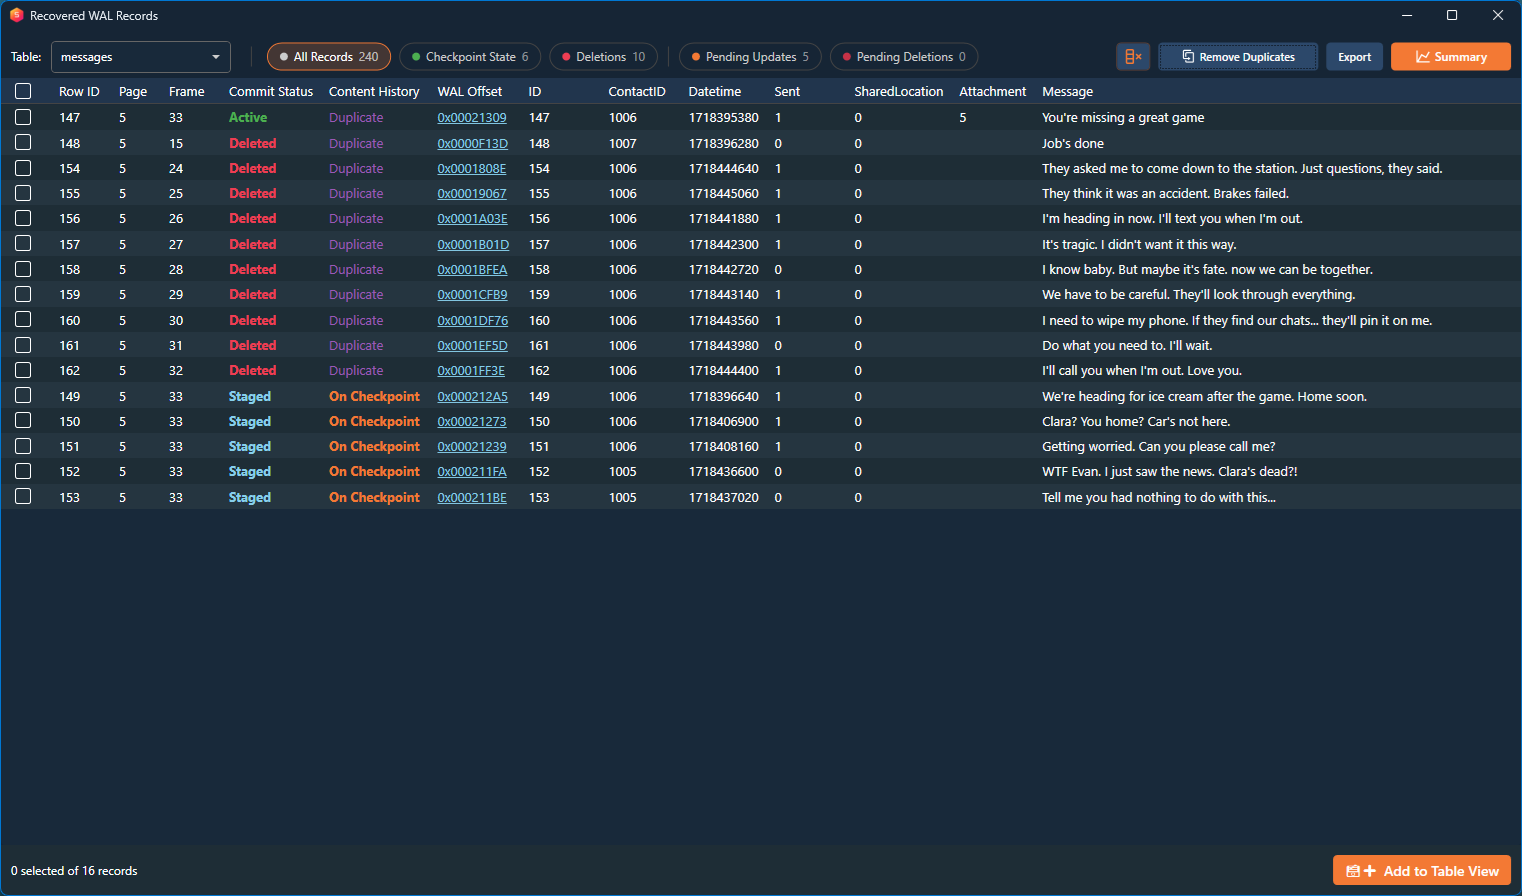The image size is (1522, 896).
Task: Sort by the ContactID column header
Action: pyautogui.click(x=637, y=91)
